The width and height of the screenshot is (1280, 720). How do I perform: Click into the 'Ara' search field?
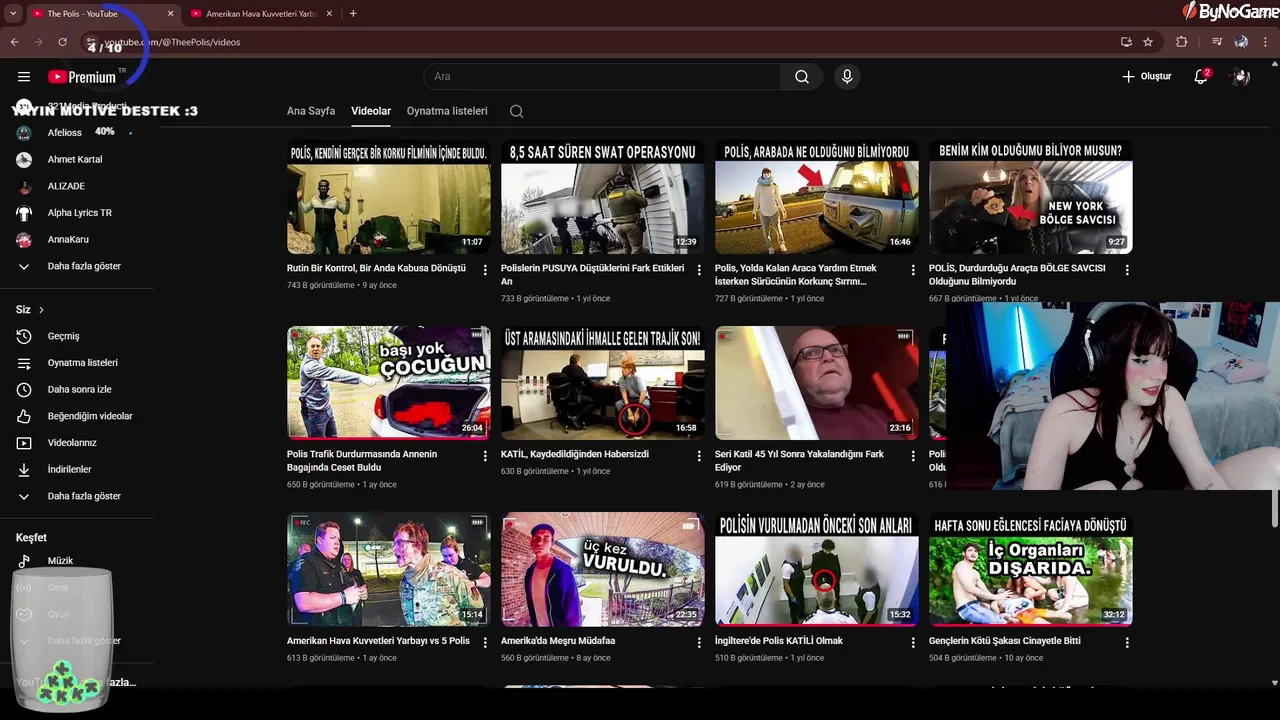point(602,77)
